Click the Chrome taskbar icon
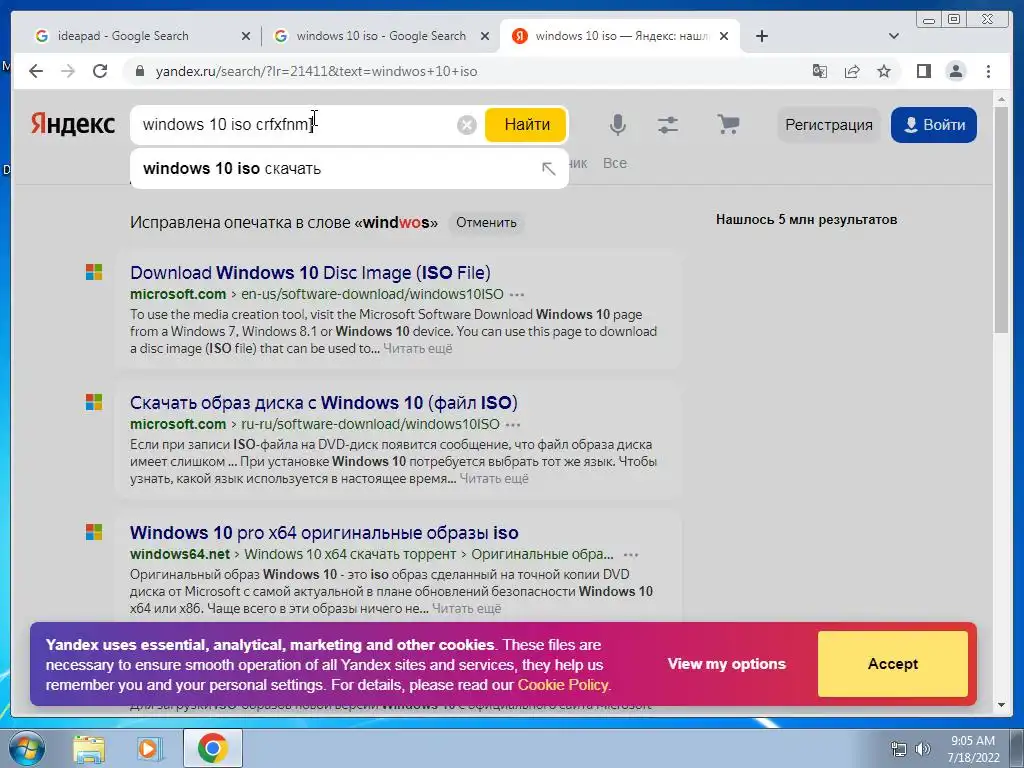The height and width of the screenshot is (768, 1024). (212, 748)
